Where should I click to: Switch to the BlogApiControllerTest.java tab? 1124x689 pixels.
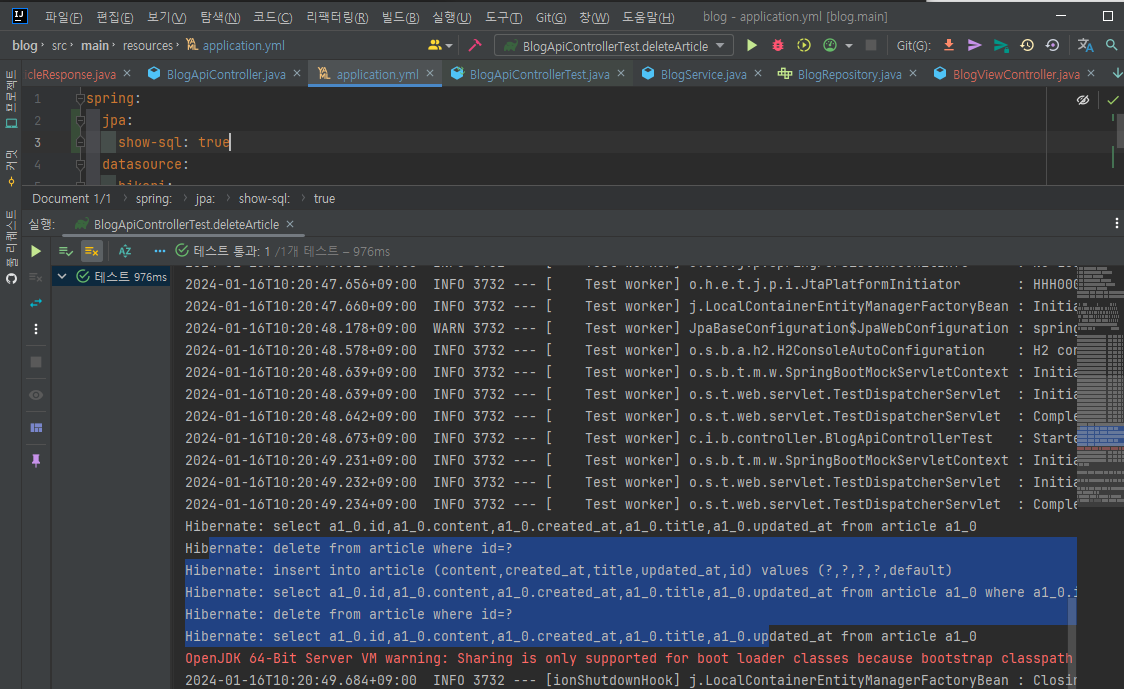[x=530, y=74]
